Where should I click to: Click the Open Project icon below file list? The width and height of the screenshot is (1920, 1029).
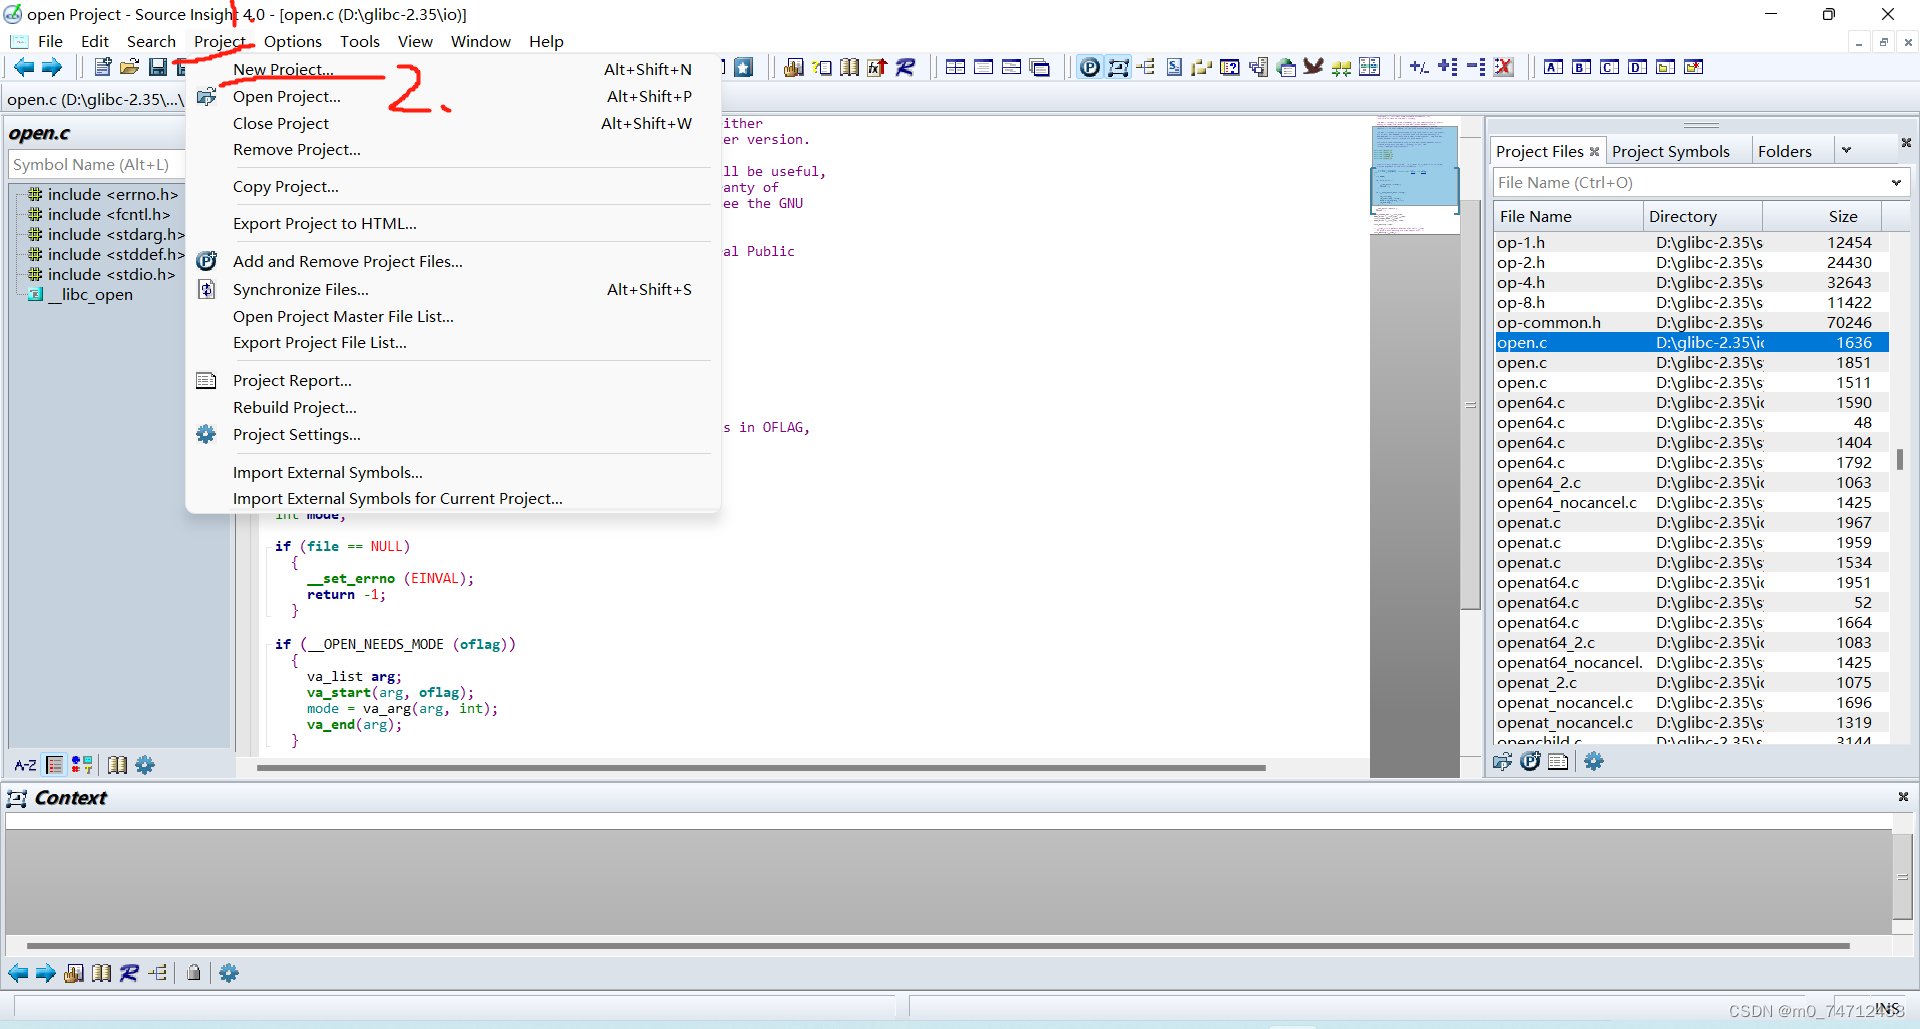click(x=1502, y=762)
